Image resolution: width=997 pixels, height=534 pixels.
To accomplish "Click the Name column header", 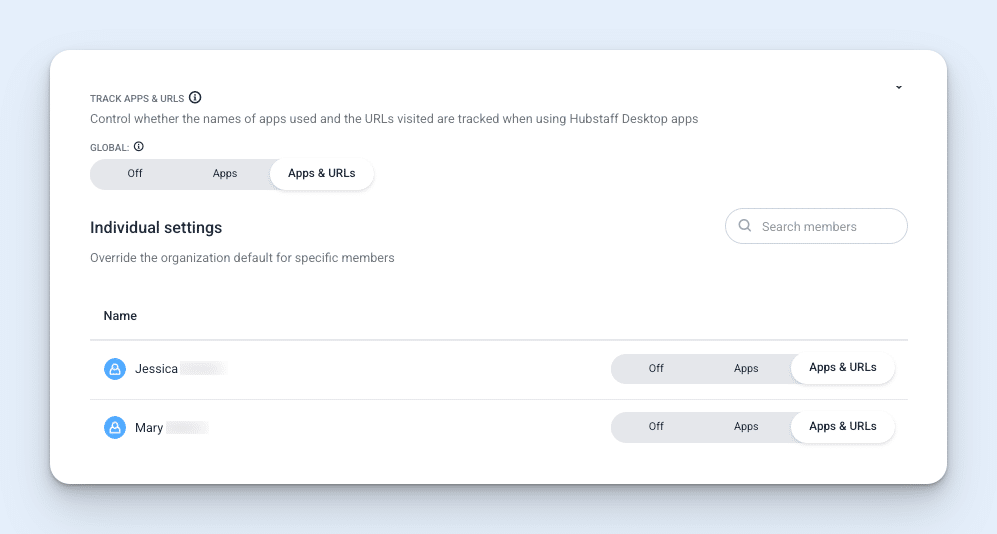I will [x=120, y=316].
